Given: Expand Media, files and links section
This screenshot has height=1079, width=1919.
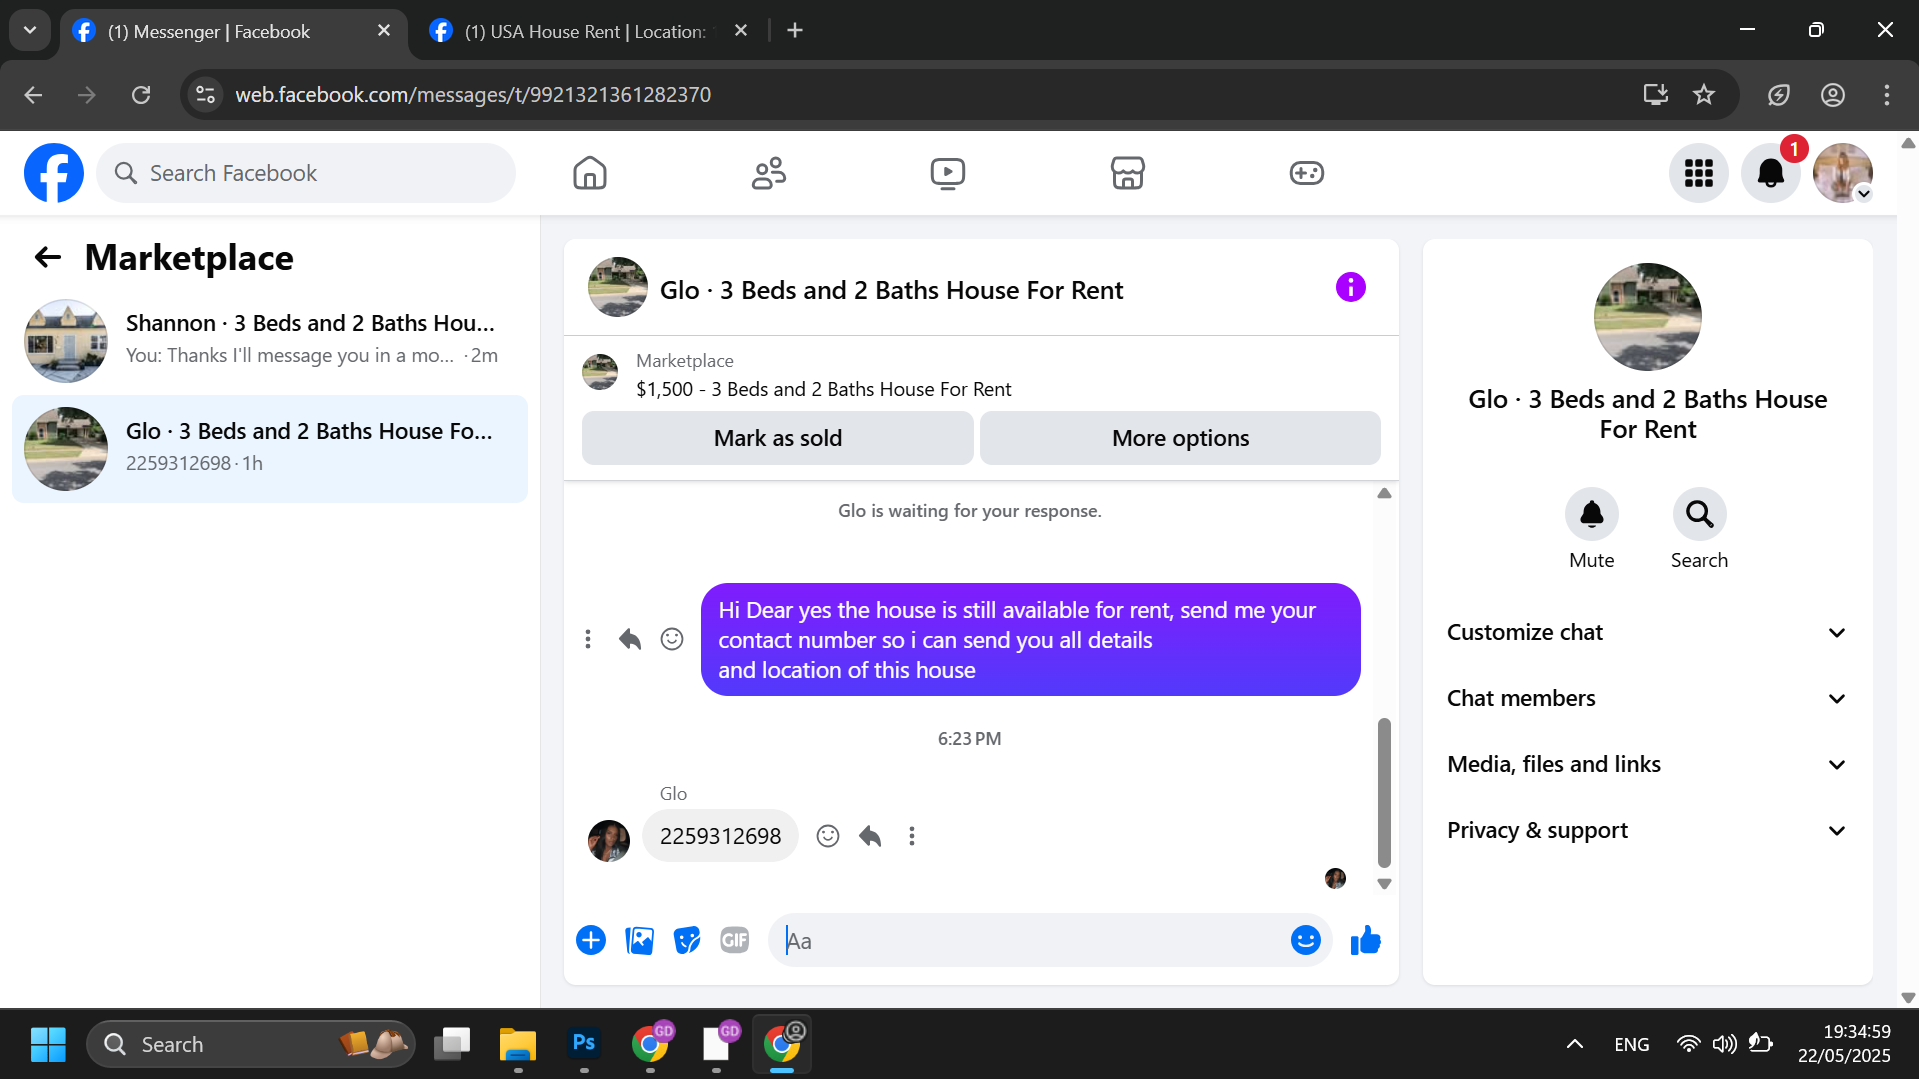Looking at the screenshot, I should [1648, 765].
